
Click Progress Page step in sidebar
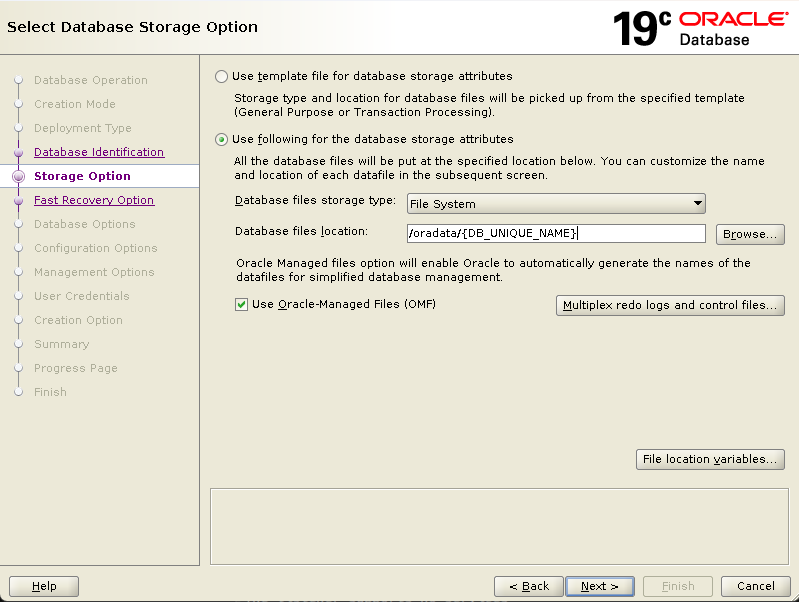(76, 368)
